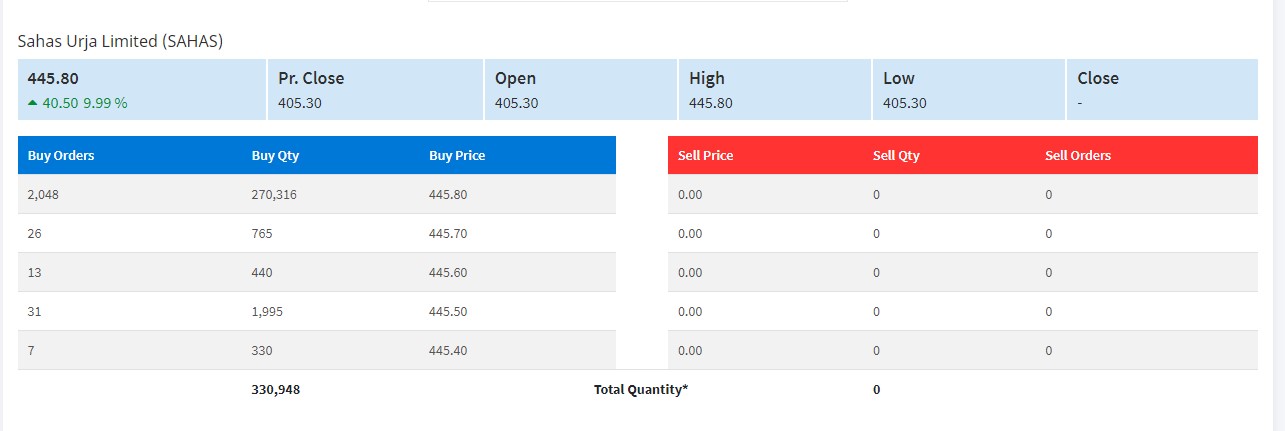Image resolution: width=1285 pixels, height=431 pixels.
Task: Click the Close label in summary bar
Action: click(x=1098, y=78)
